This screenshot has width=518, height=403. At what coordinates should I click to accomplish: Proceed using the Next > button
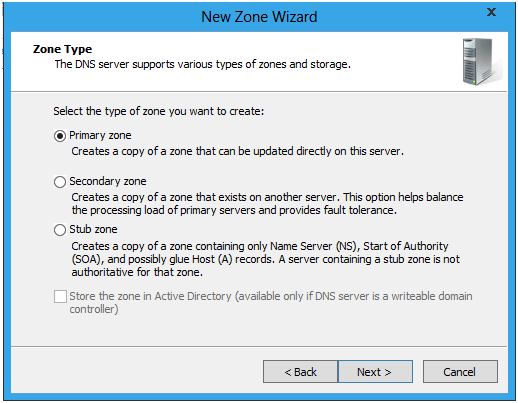(x=375, y=372)
